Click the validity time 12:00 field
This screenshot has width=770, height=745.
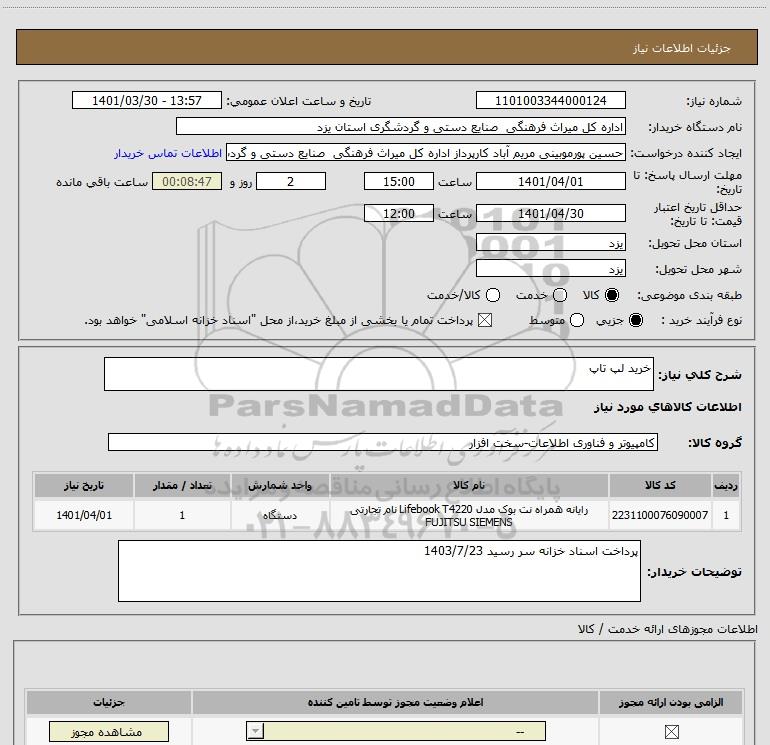point(399,213)
